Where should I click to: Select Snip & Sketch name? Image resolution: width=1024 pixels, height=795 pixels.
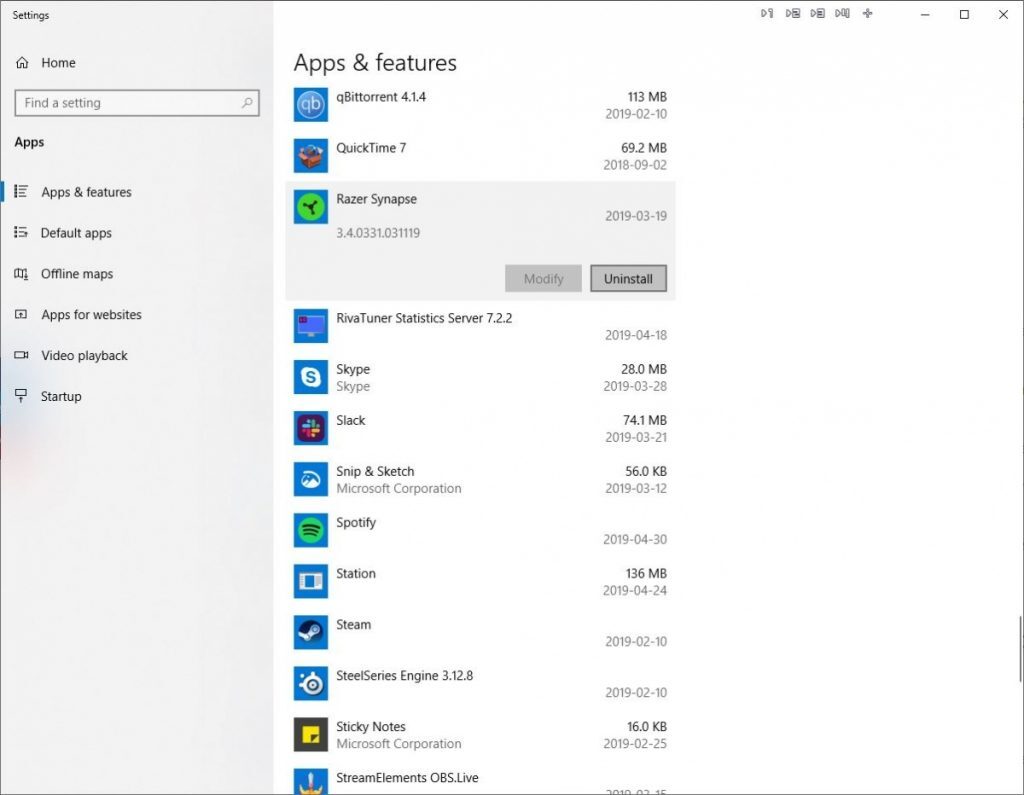[375, 471]
